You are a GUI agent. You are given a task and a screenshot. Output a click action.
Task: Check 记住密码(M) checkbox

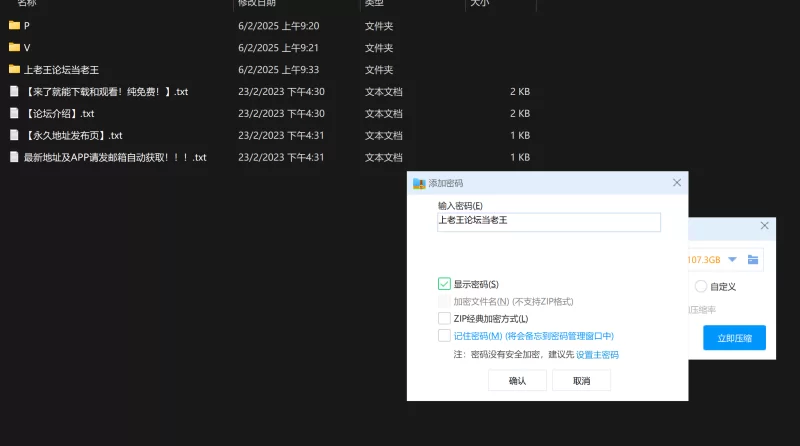click(444, 336)
